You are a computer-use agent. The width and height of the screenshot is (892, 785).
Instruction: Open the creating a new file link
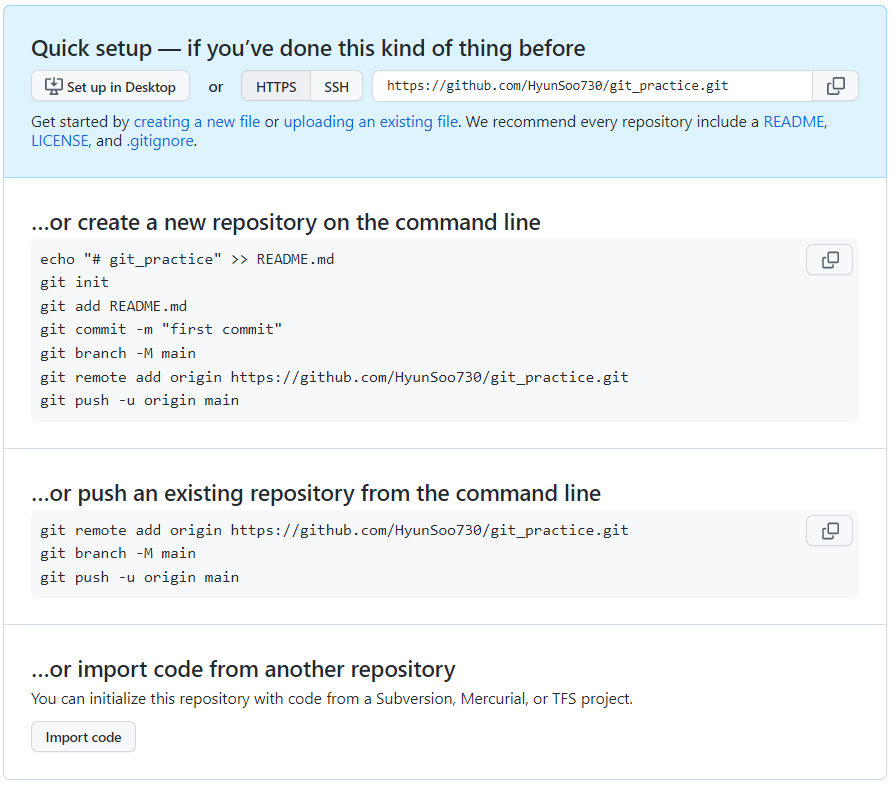click(197, 122)
